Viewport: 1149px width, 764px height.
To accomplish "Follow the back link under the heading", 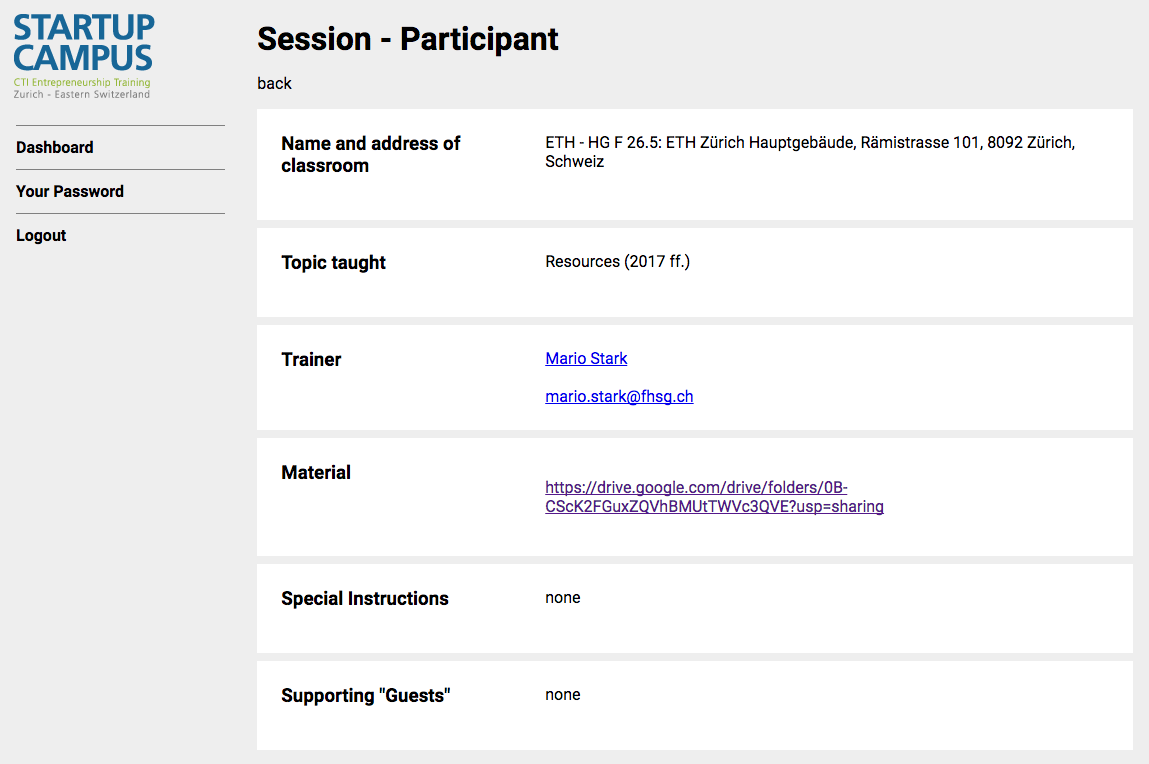I will click(274, 84).
